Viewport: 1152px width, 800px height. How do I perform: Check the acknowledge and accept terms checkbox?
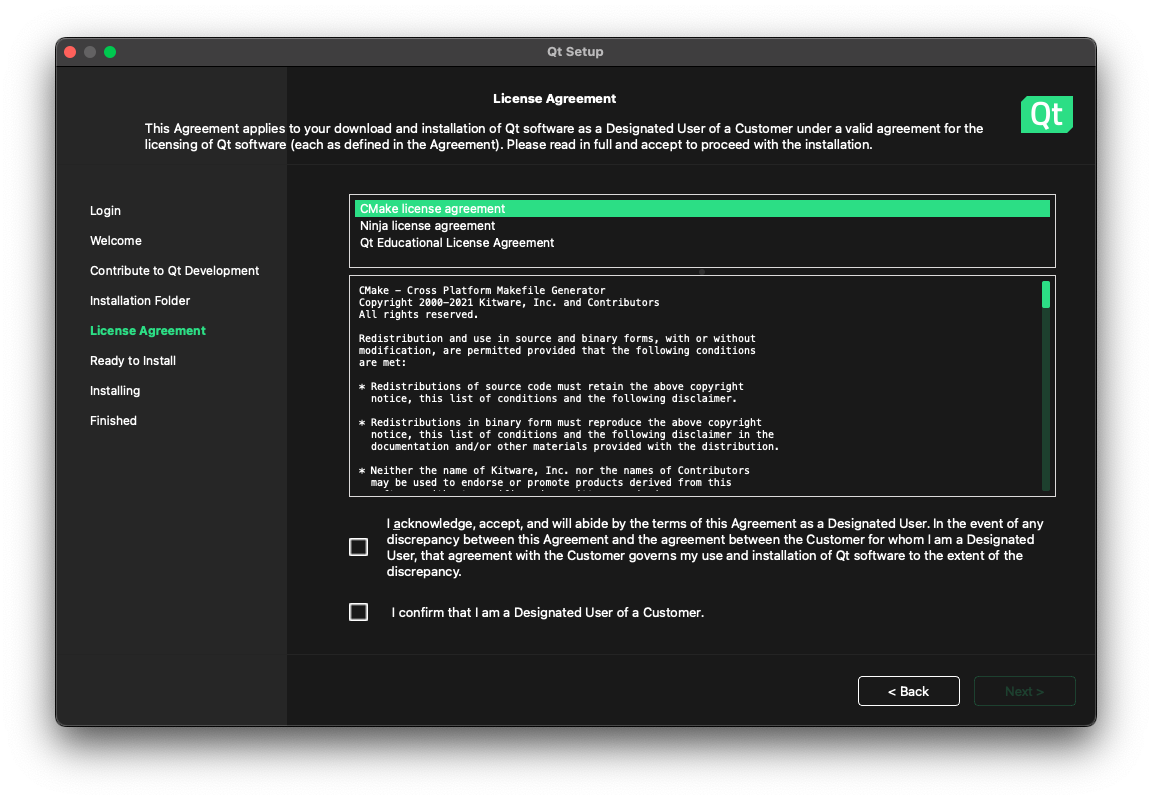(x=358, y=547)
